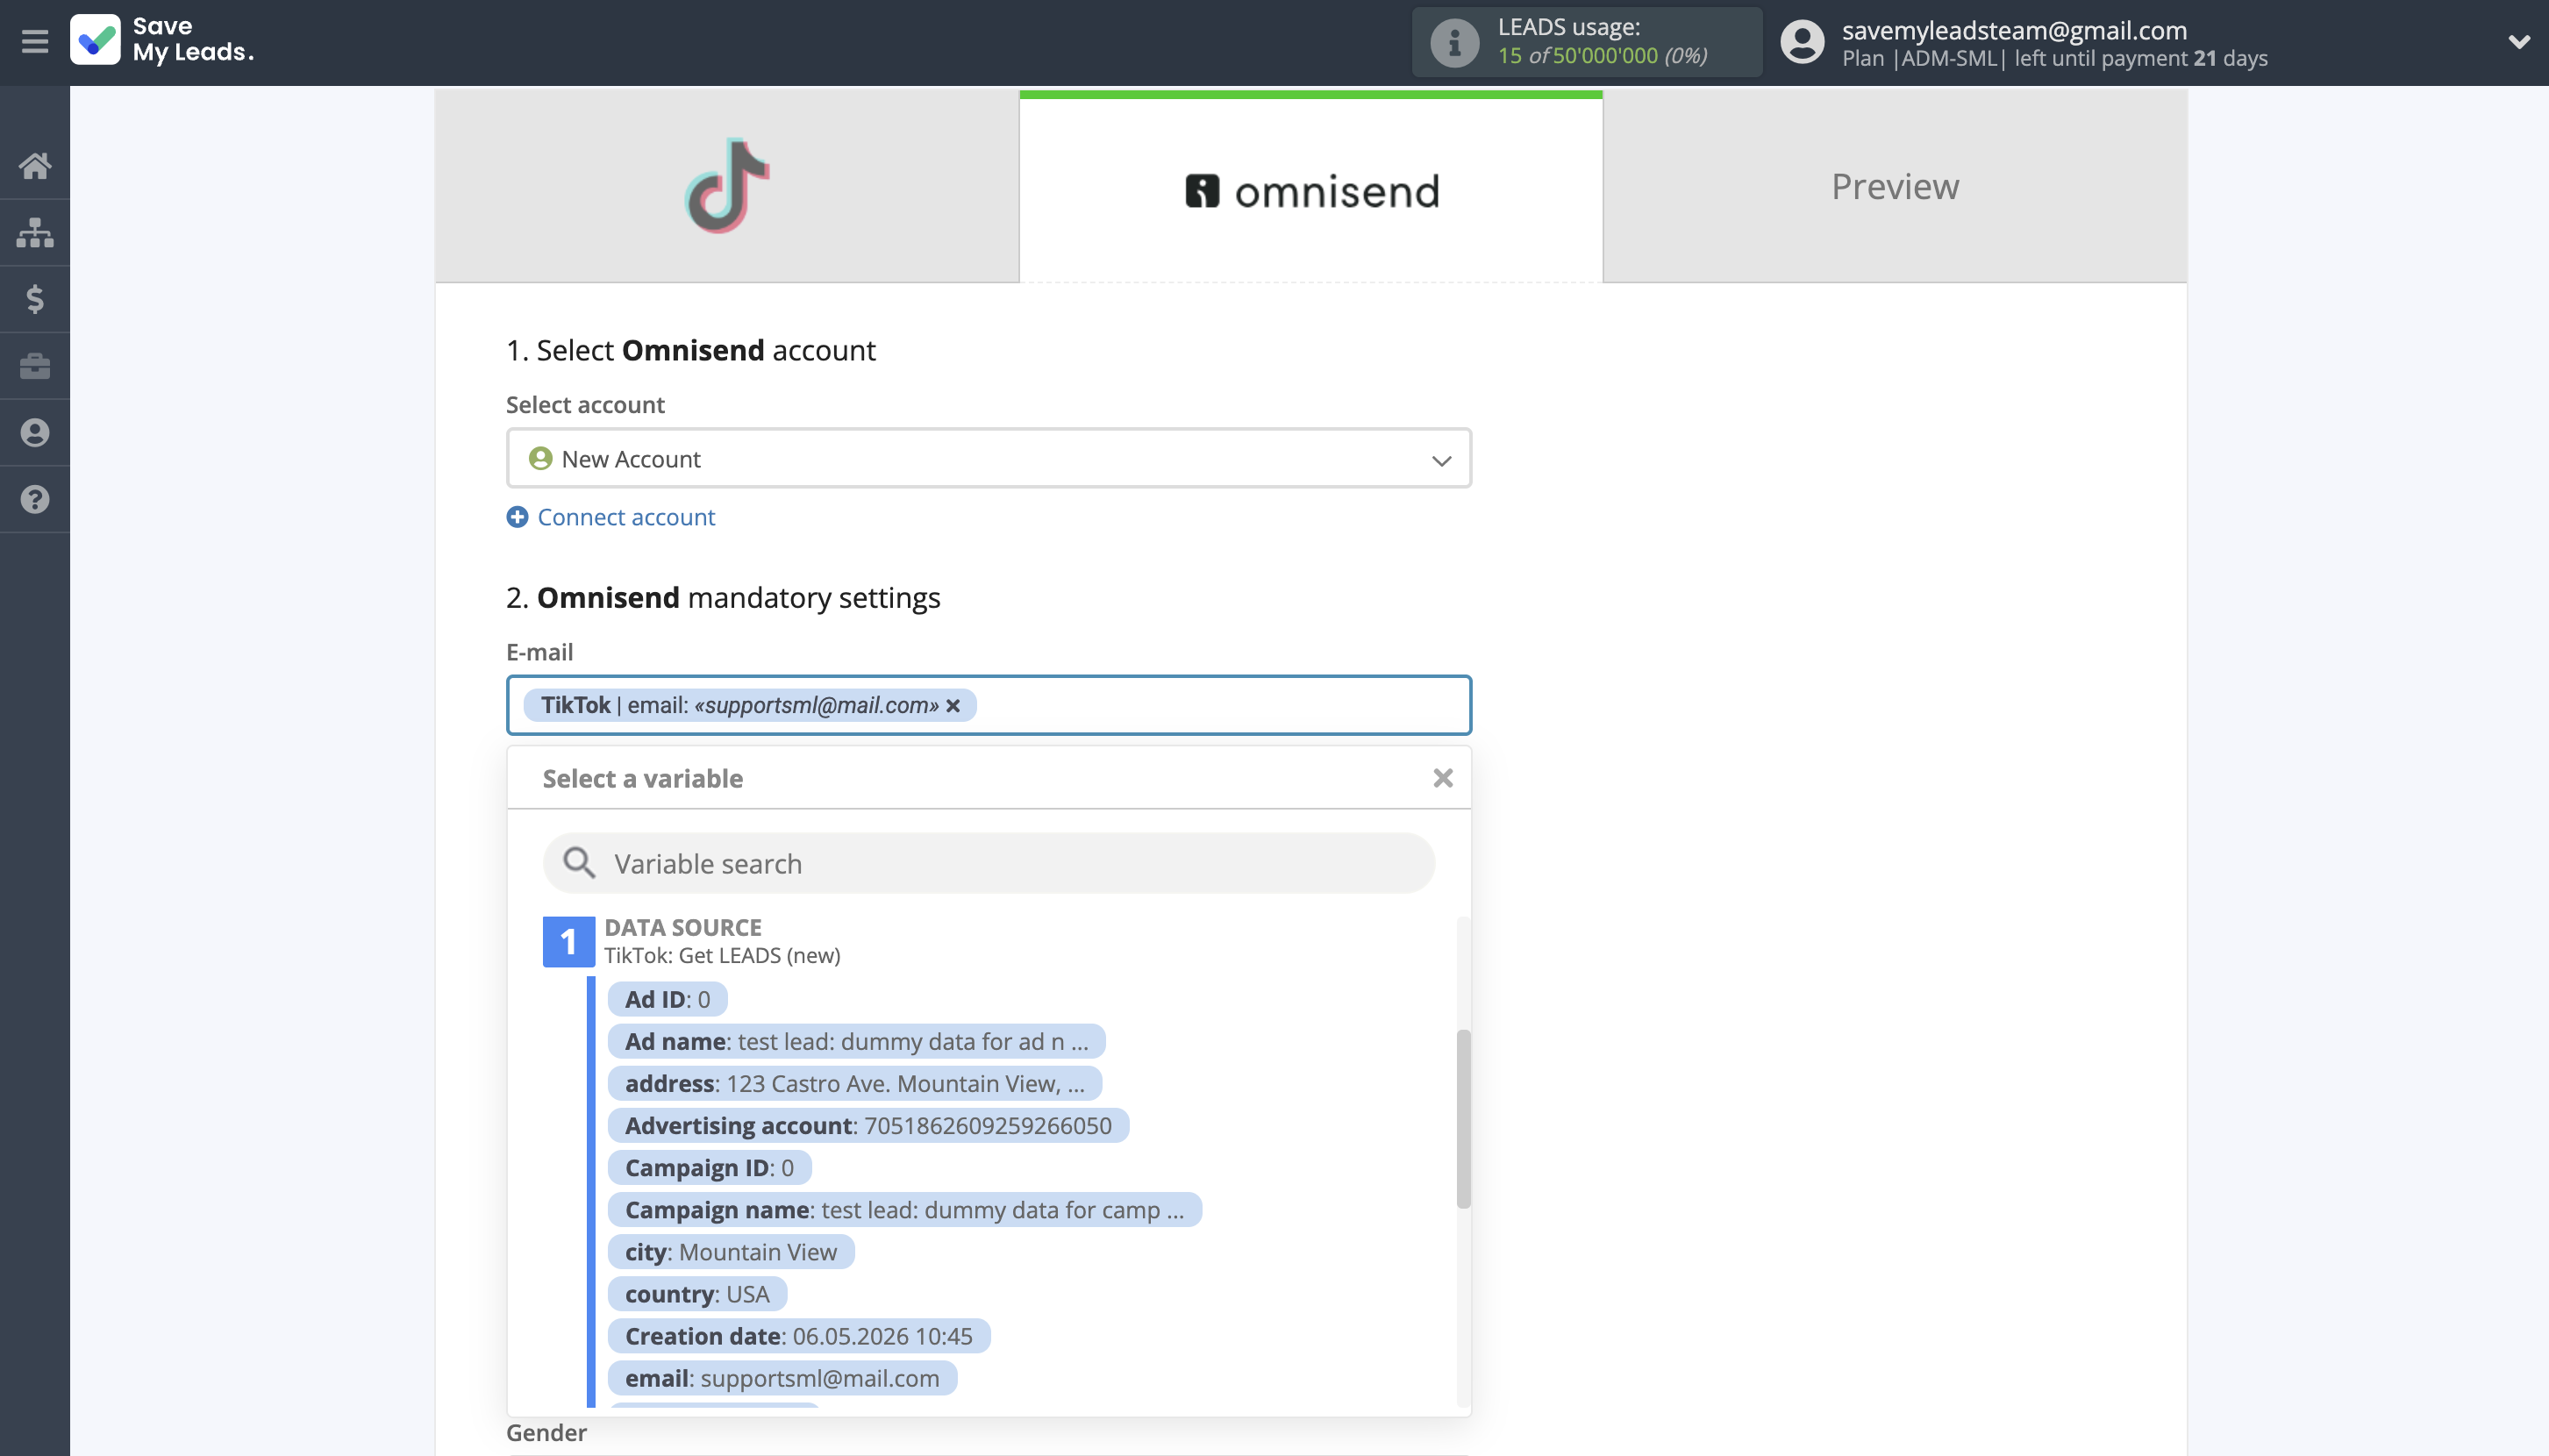
Task: Click the savemyleadsteam@gmail.com account text
Action: point(2014,30)
